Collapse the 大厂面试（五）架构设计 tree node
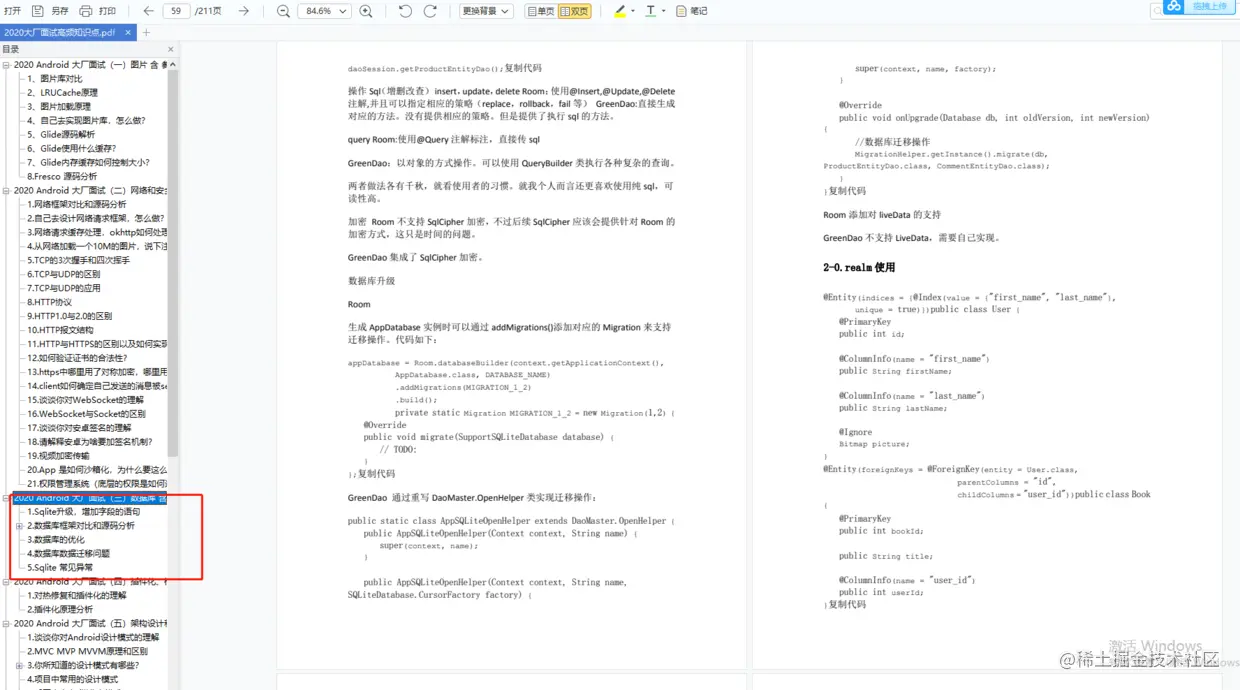Viewport: 1240px width, 690px height. click(x=6, y=623)
